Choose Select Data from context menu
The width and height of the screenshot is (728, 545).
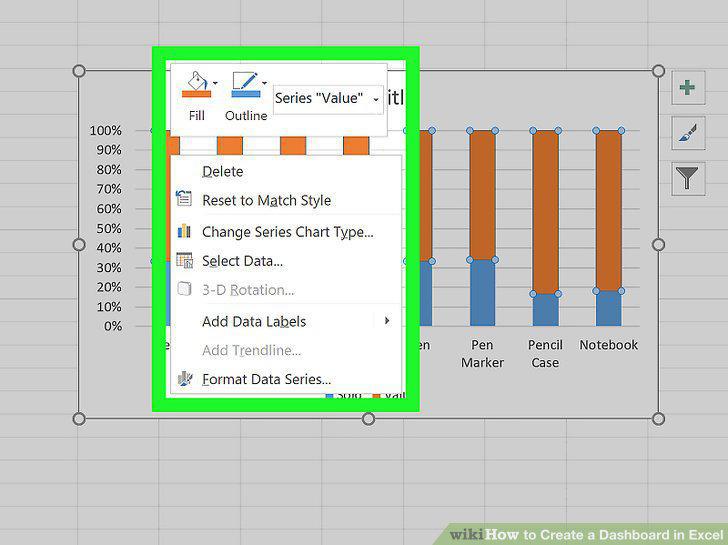pos(286,261)
